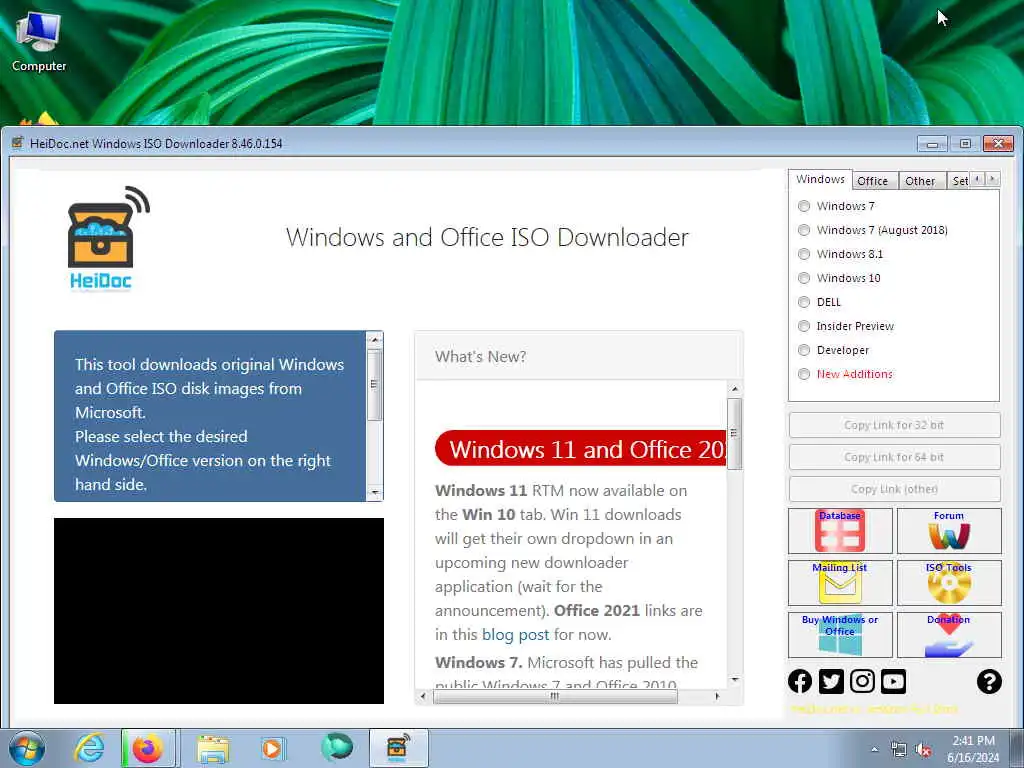
Task: Switch to the Office tab
Action: 872,182
